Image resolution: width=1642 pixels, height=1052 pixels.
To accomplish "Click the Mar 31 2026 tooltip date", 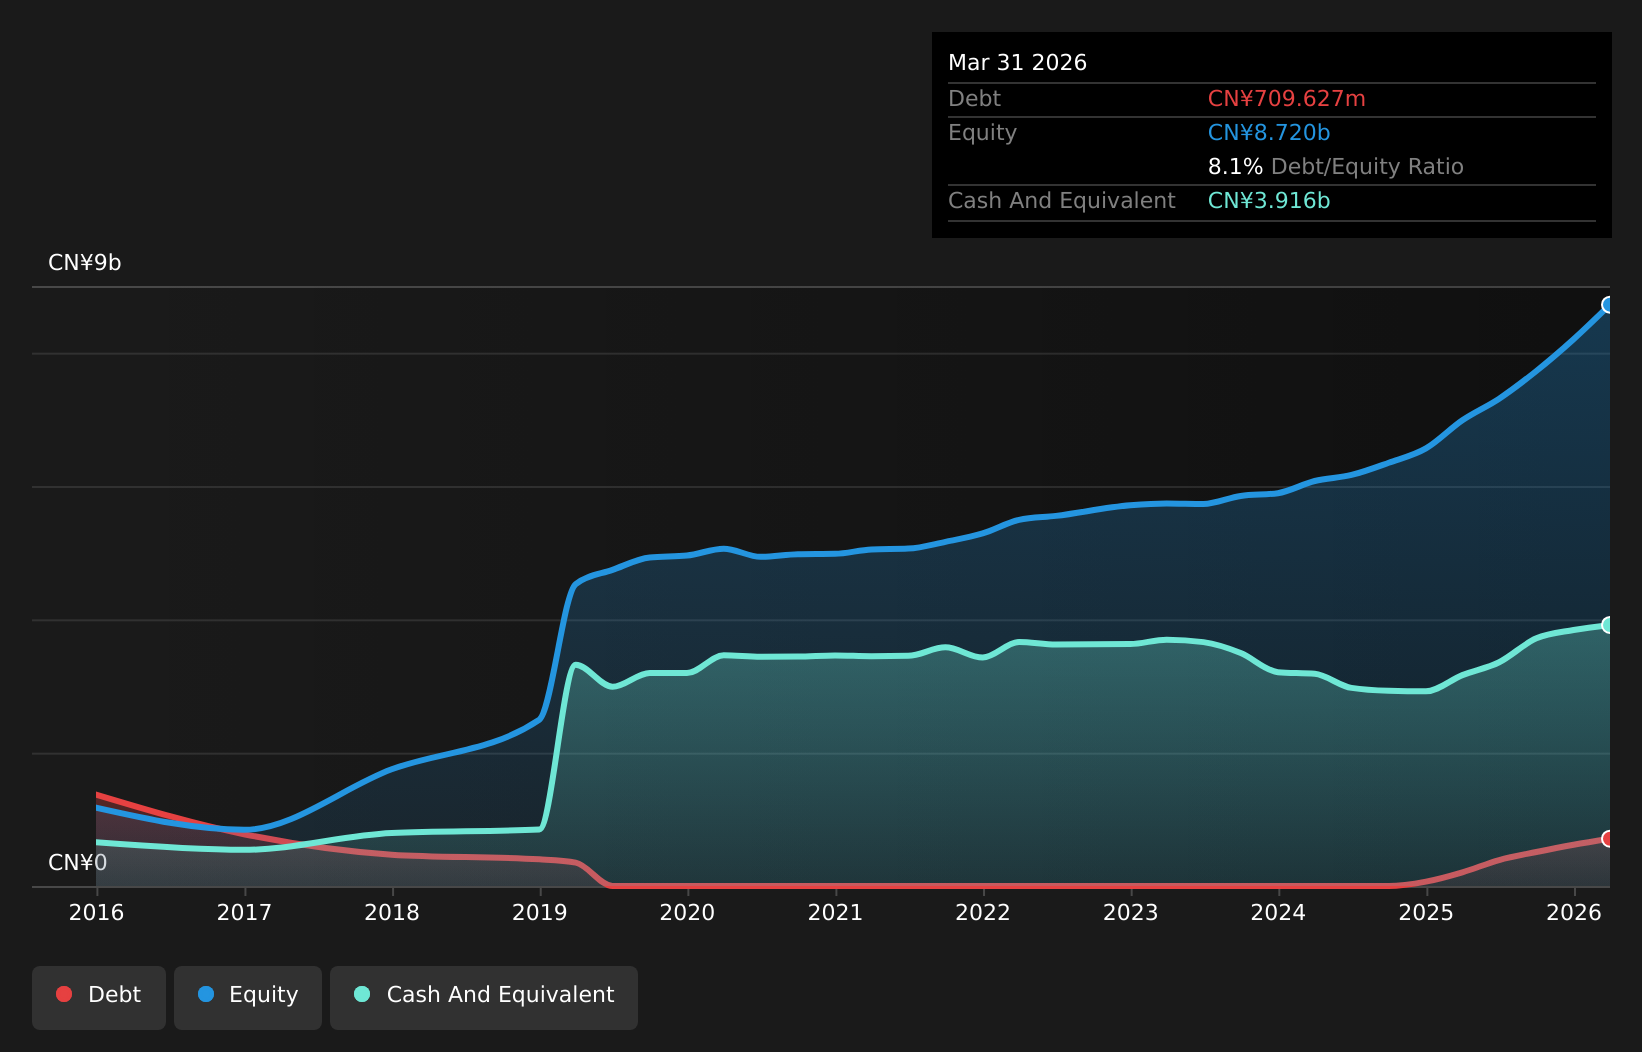I will tap(1017, 63).
